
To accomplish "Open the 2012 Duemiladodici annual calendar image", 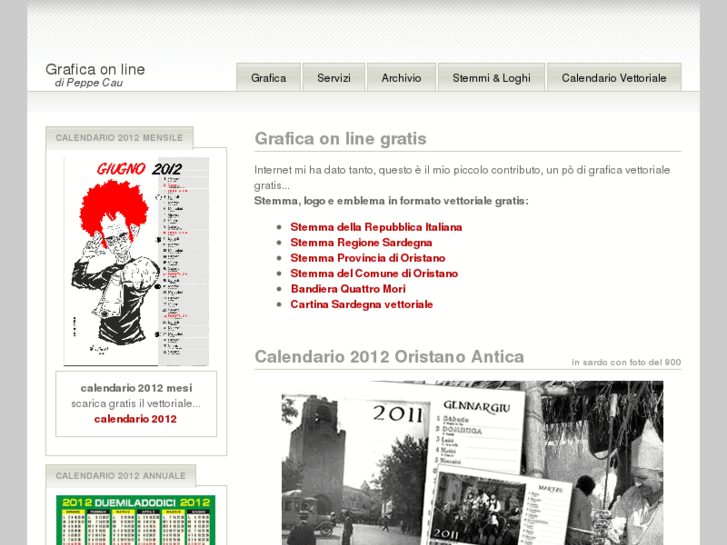I will [135, 520].
